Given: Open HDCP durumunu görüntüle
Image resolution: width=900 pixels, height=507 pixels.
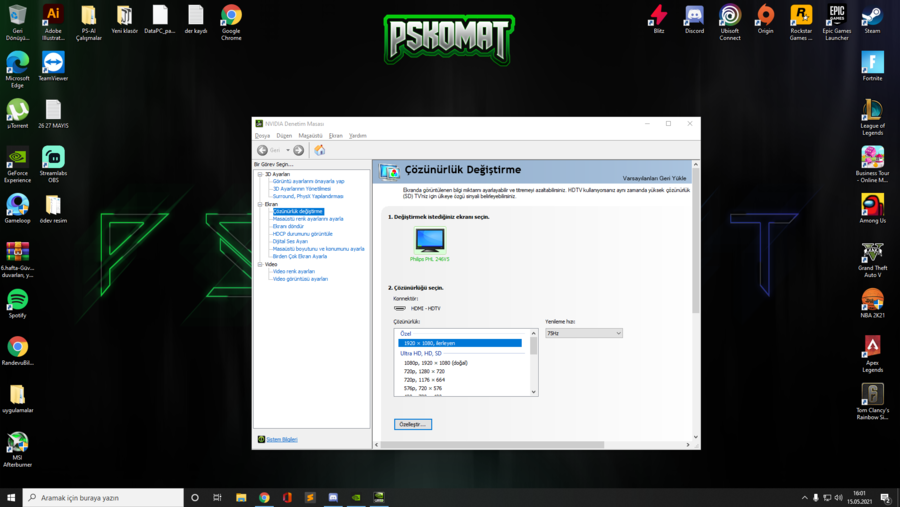Looking at the screenshot, I should pos(302,234).
